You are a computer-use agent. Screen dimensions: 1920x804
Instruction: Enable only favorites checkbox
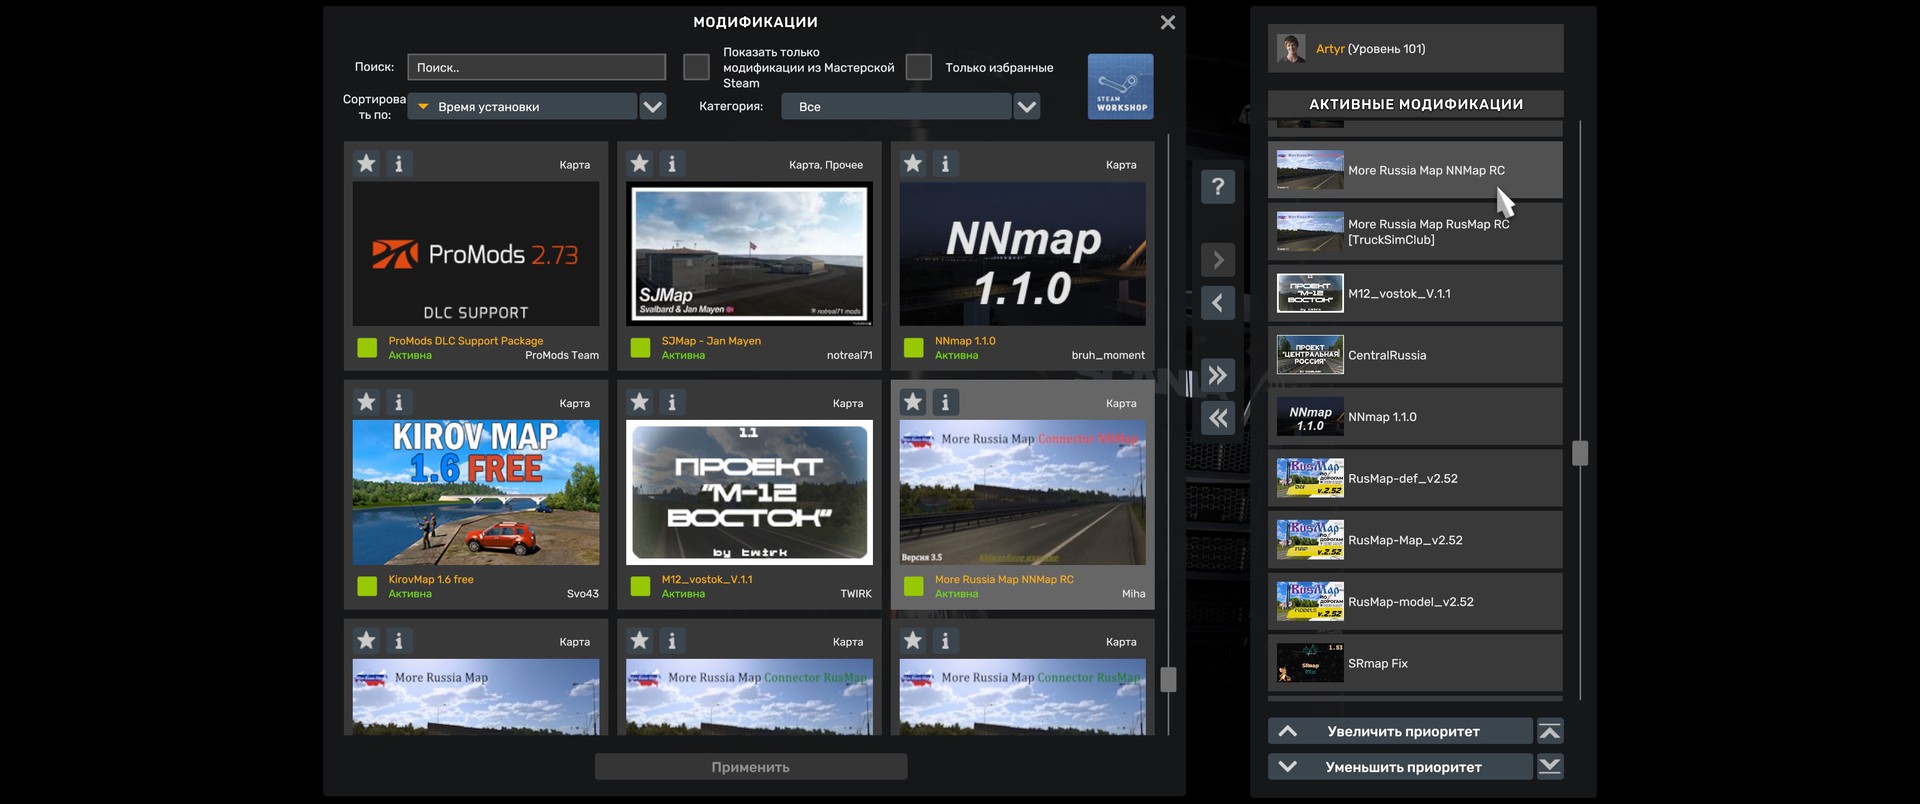point(918,67)
